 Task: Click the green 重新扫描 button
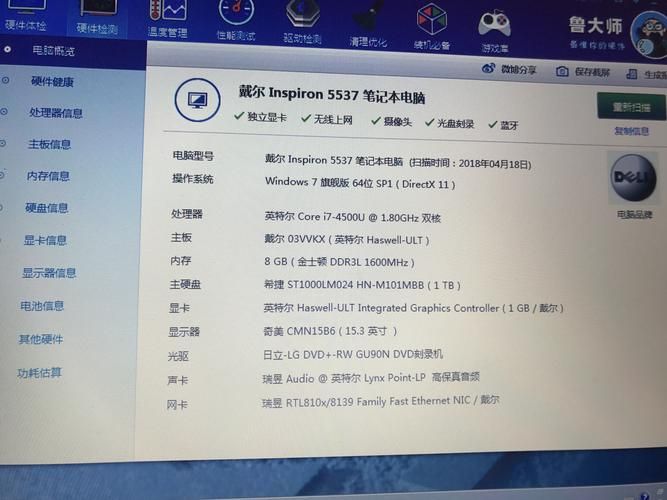tap(631, 106)
